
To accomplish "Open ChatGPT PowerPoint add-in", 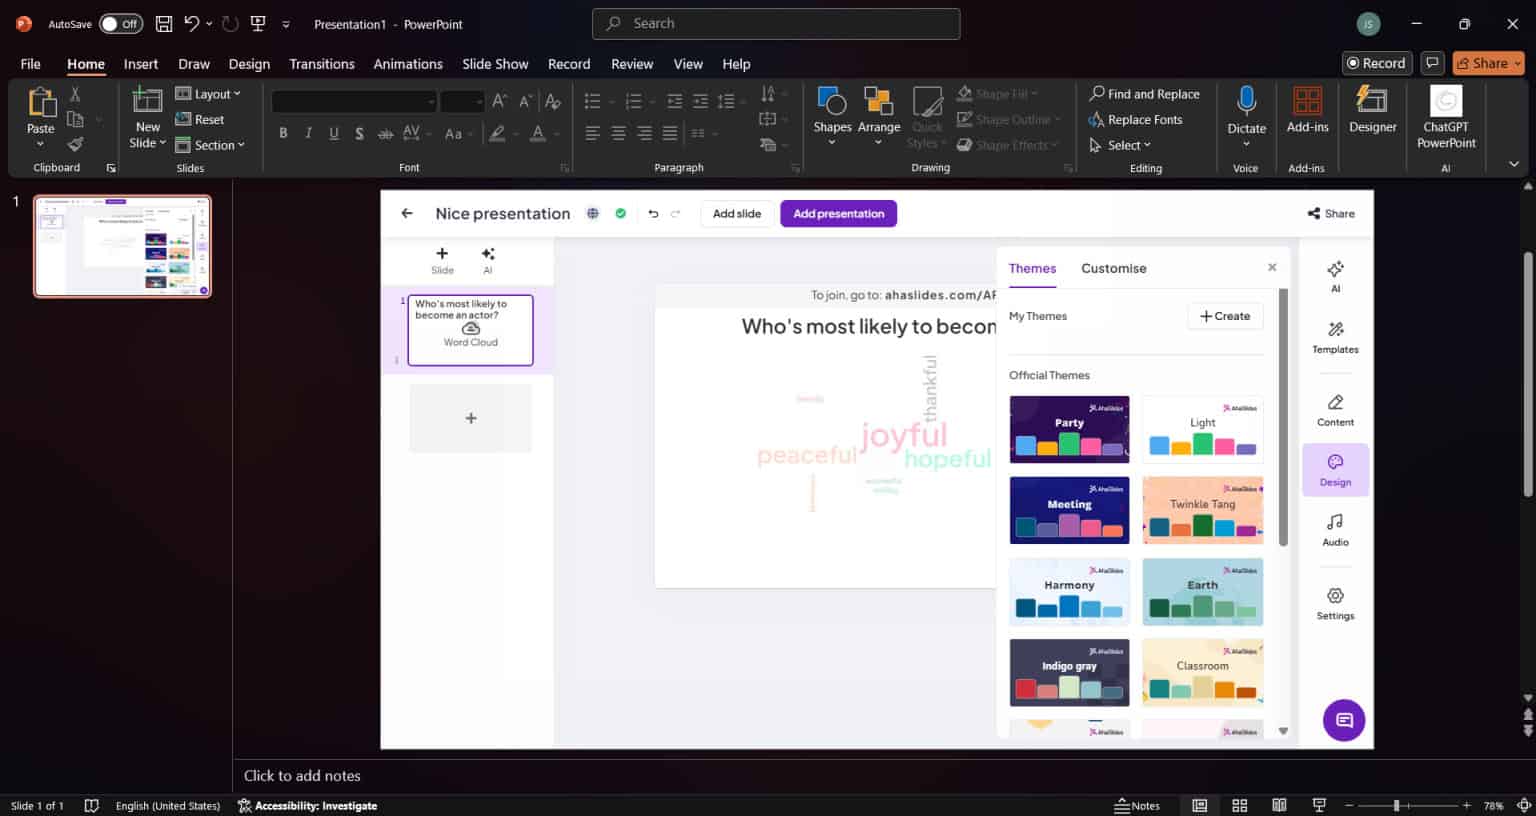I will [1446, 115].
